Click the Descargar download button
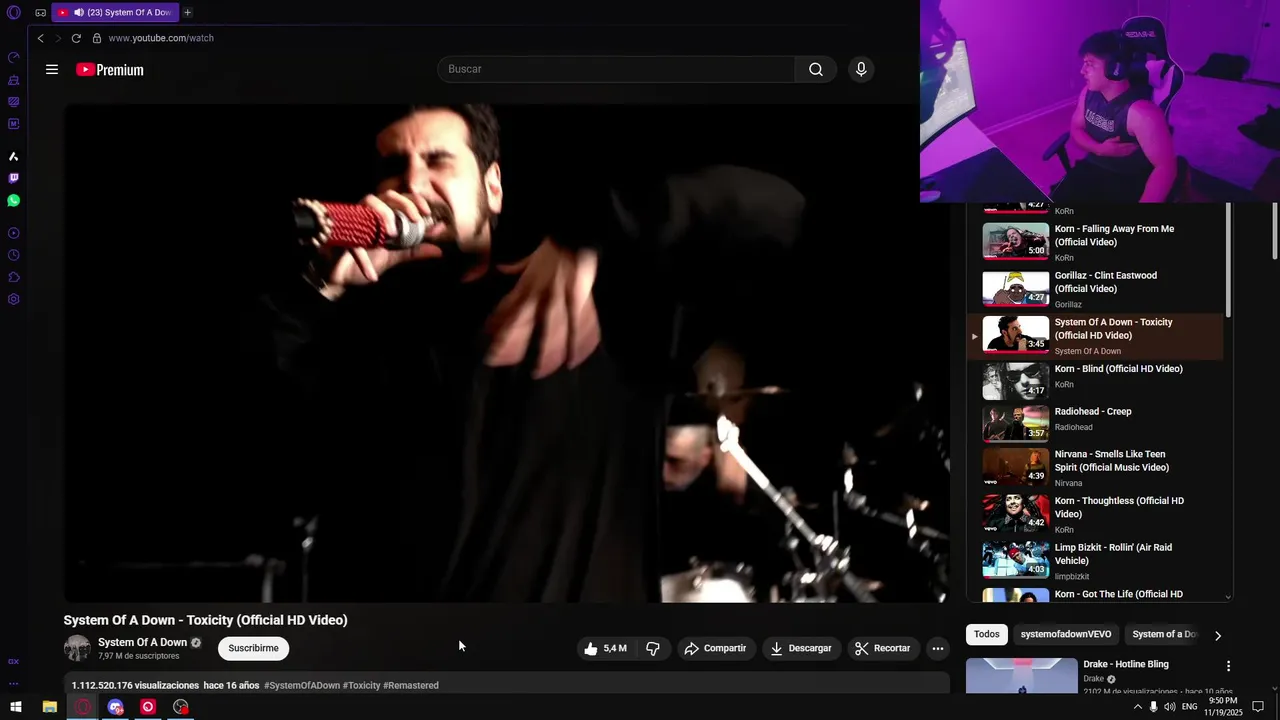This screenshot has width=1280, height=720. coord(801,648)
